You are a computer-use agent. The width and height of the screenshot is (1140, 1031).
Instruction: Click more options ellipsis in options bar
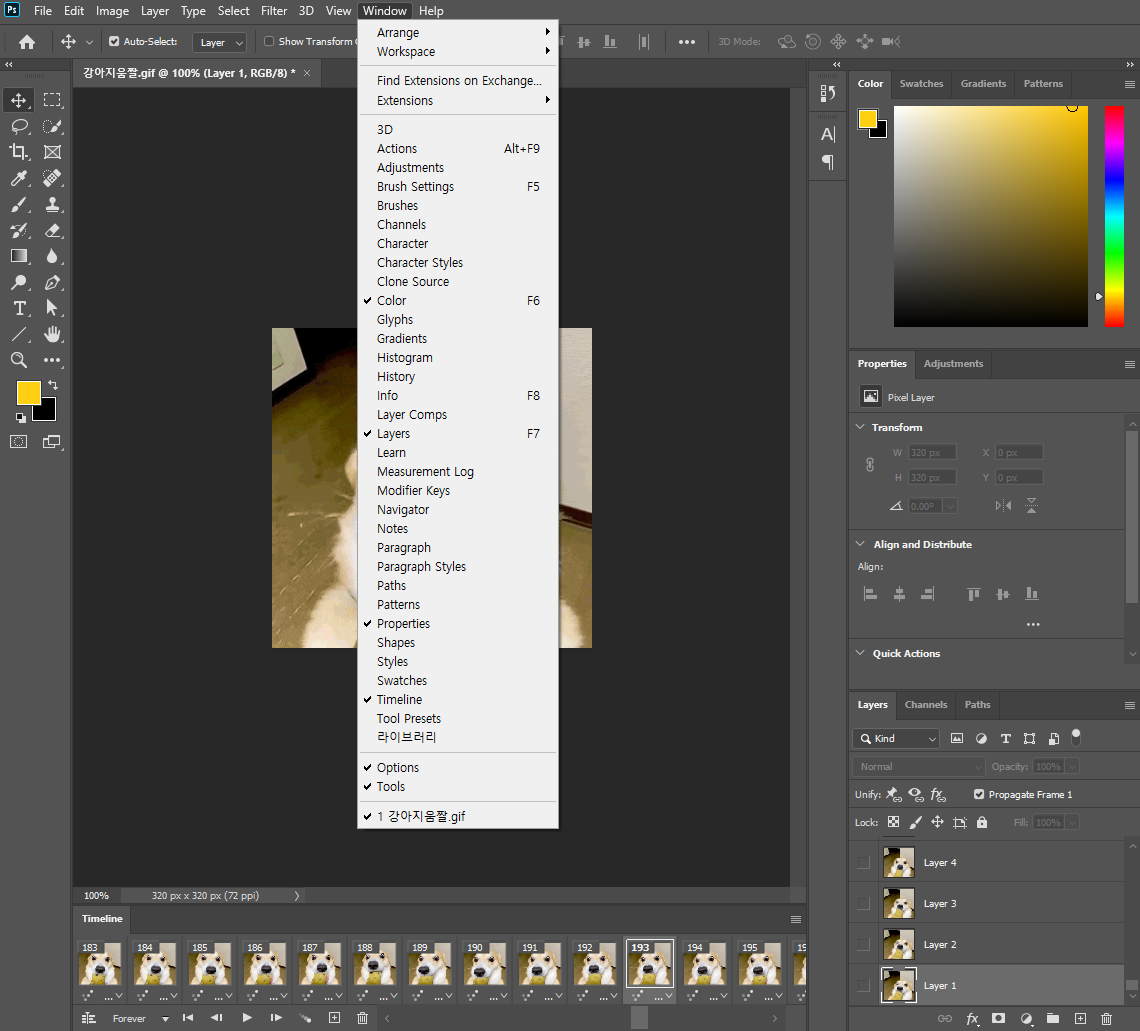pos(686,42)
